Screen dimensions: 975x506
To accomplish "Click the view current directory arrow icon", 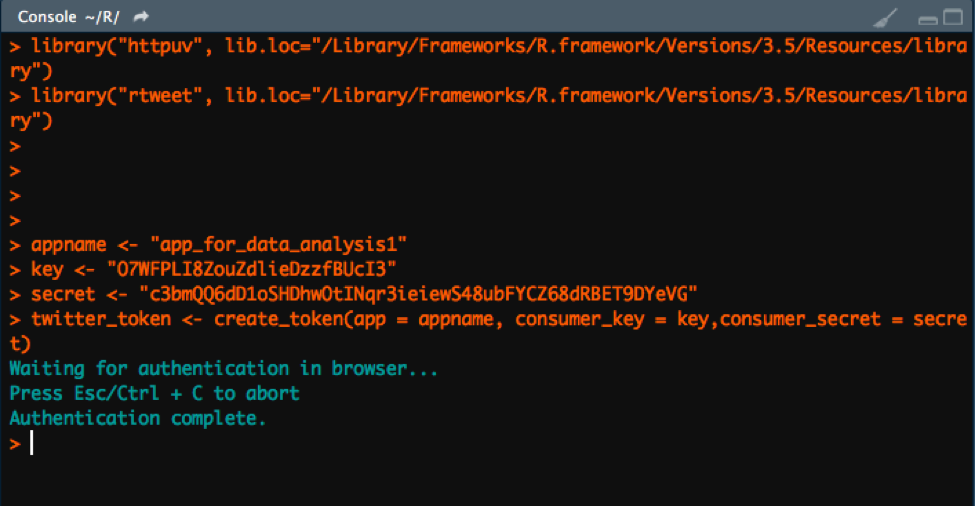I will [141, 17].
